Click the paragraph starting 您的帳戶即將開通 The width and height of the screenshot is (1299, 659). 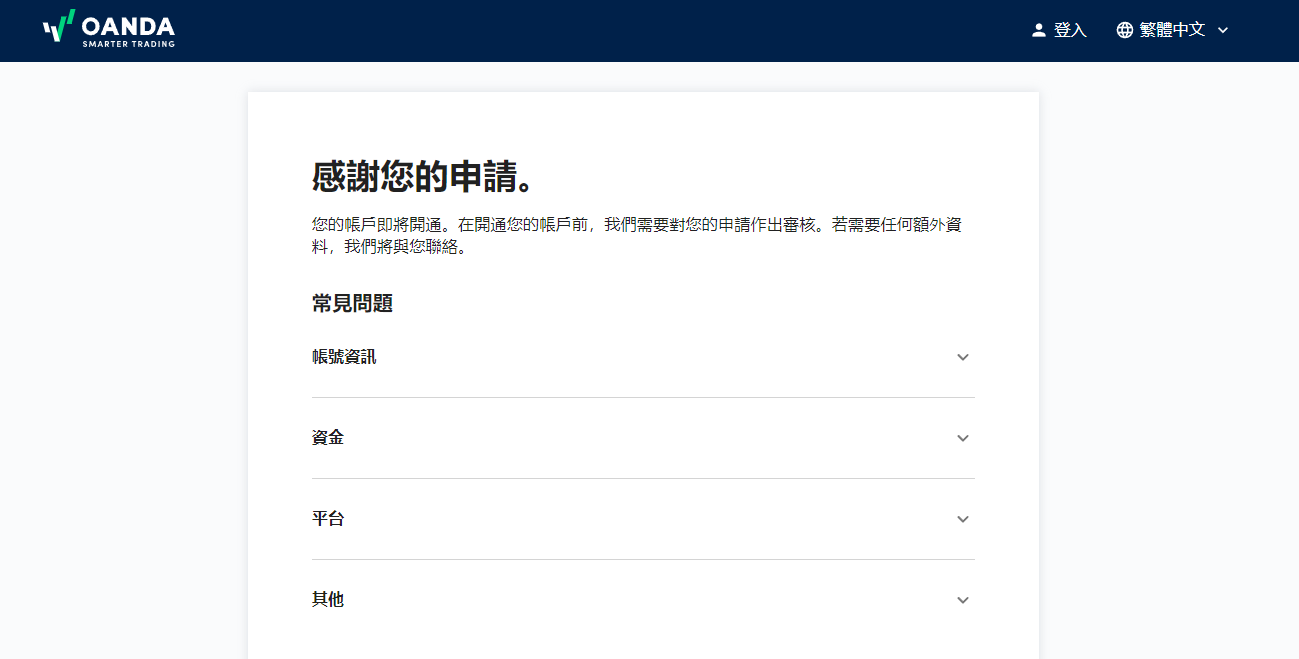point(638,236)
